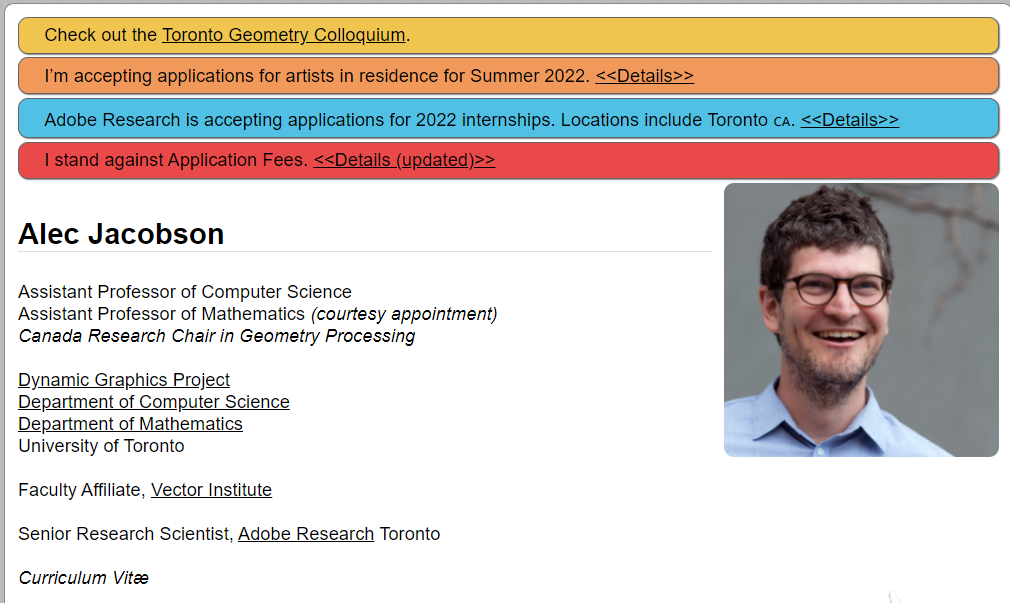The width and height of the screenshot is (1010, 603).
Task: Click the italic courtesy appointment text
Action: pos(404,314)
